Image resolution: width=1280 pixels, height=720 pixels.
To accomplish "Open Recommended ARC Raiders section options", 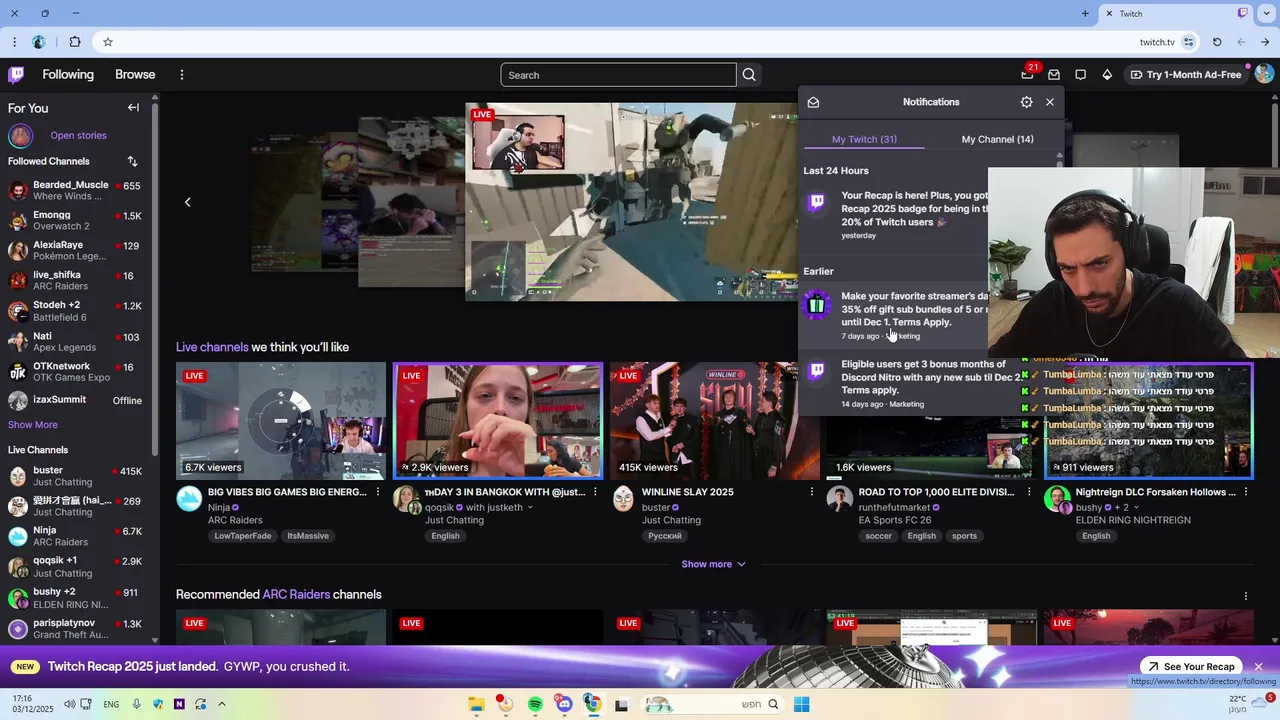I will coord(1246,595).
